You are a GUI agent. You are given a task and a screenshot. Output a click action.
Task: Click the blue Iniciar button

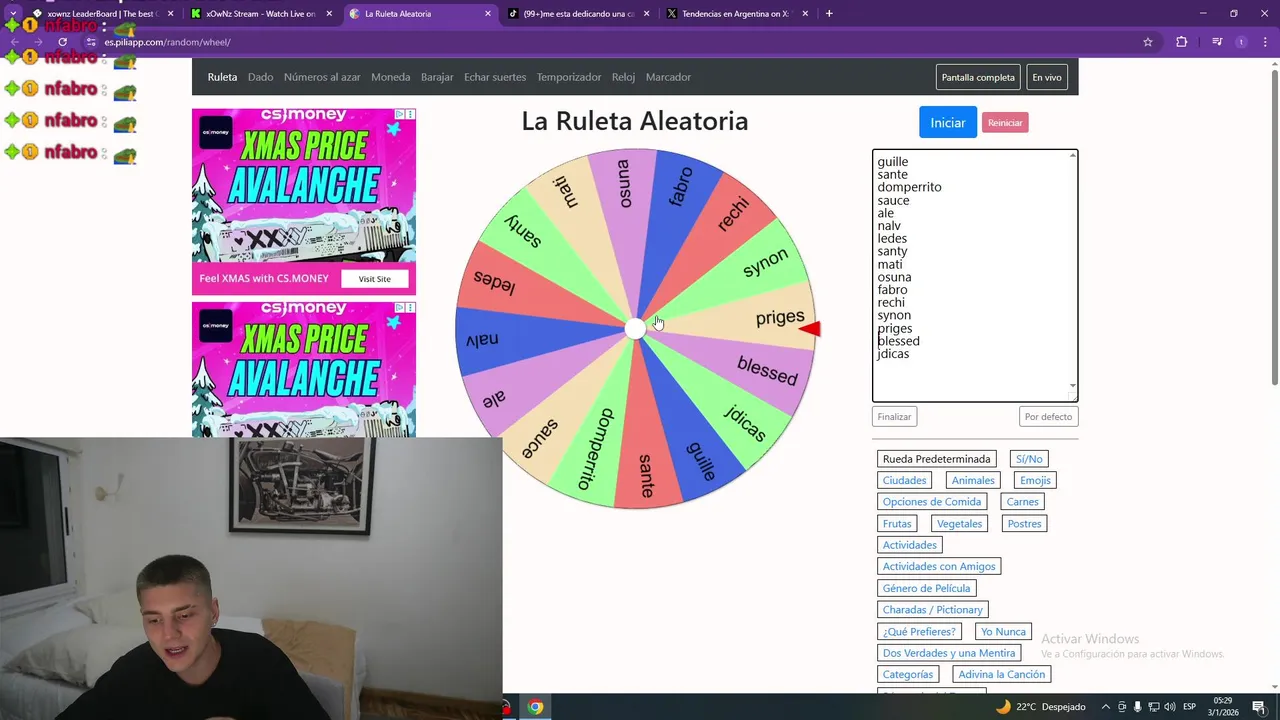(947, 122)
